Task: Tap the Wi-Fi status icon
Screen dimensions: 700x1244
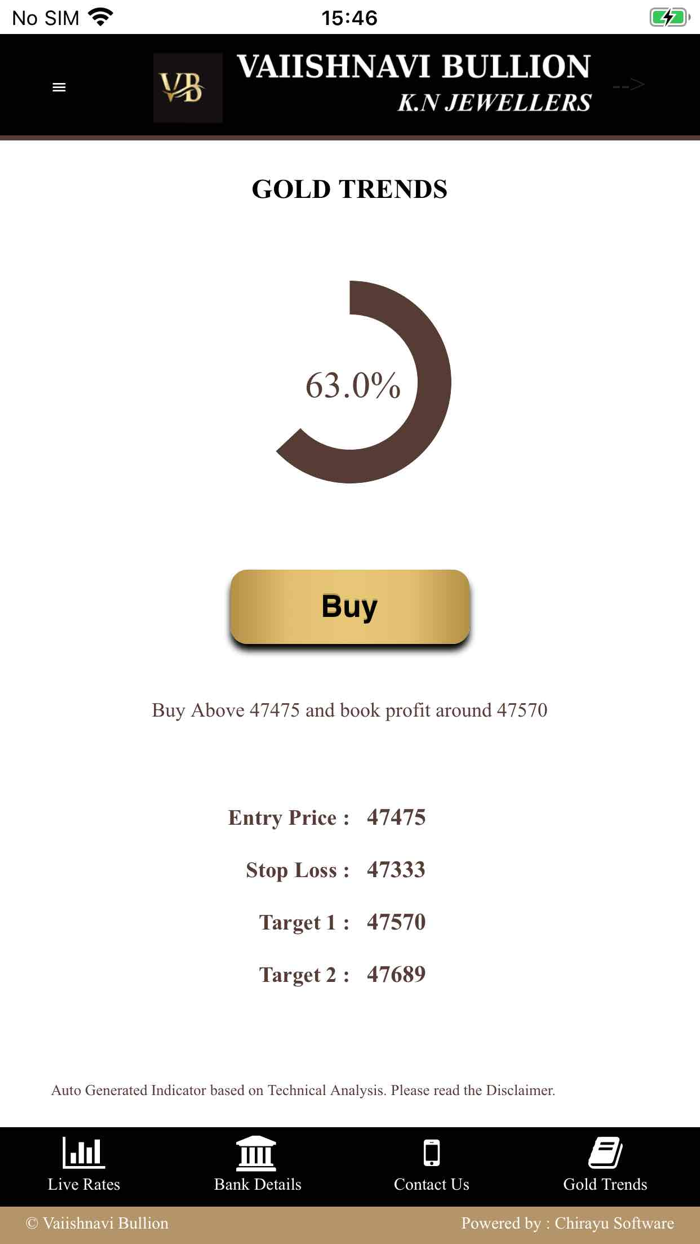Action: [x=100, y=17]
